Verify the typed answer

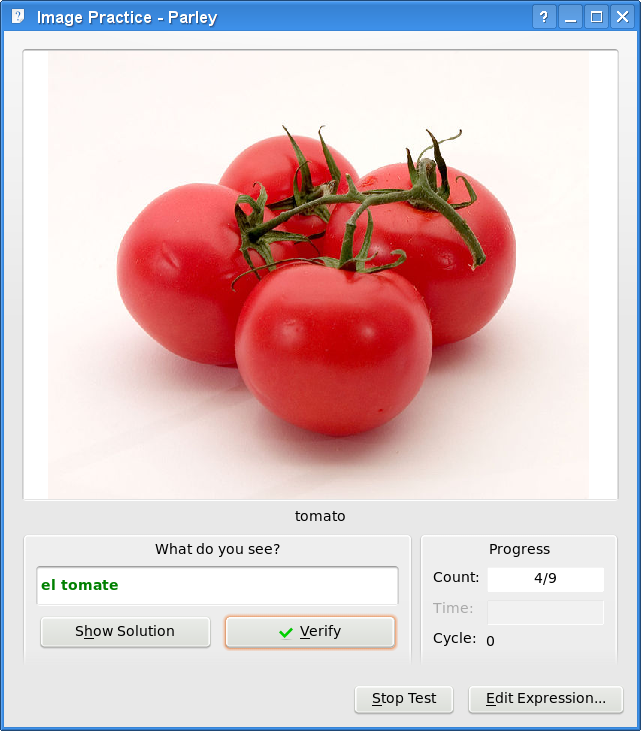tap(310, 632)
